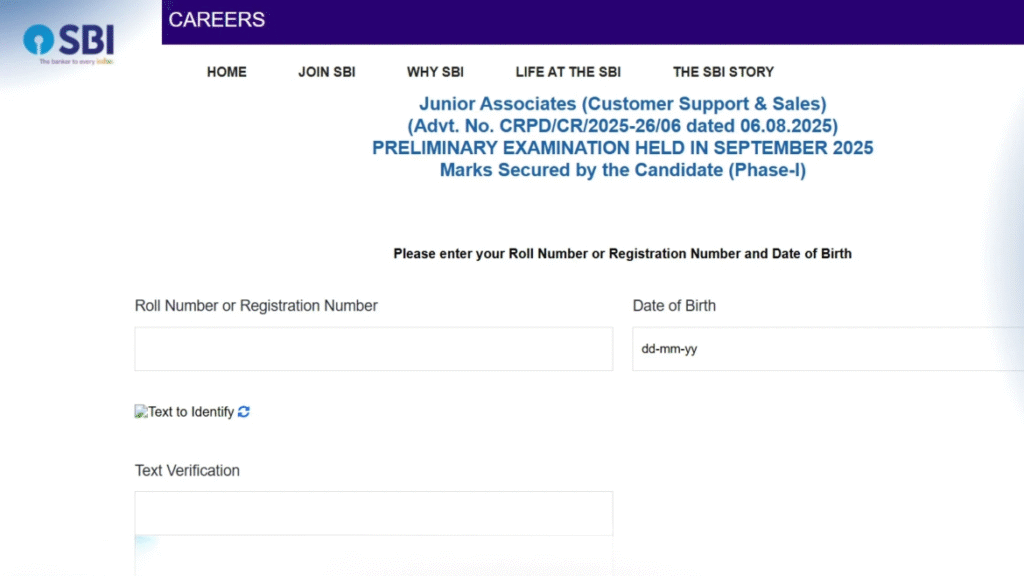Click inside the Roll Number or Registration Number field
1024x576 pixels.
pyautogui.click(x=373, y=348)
